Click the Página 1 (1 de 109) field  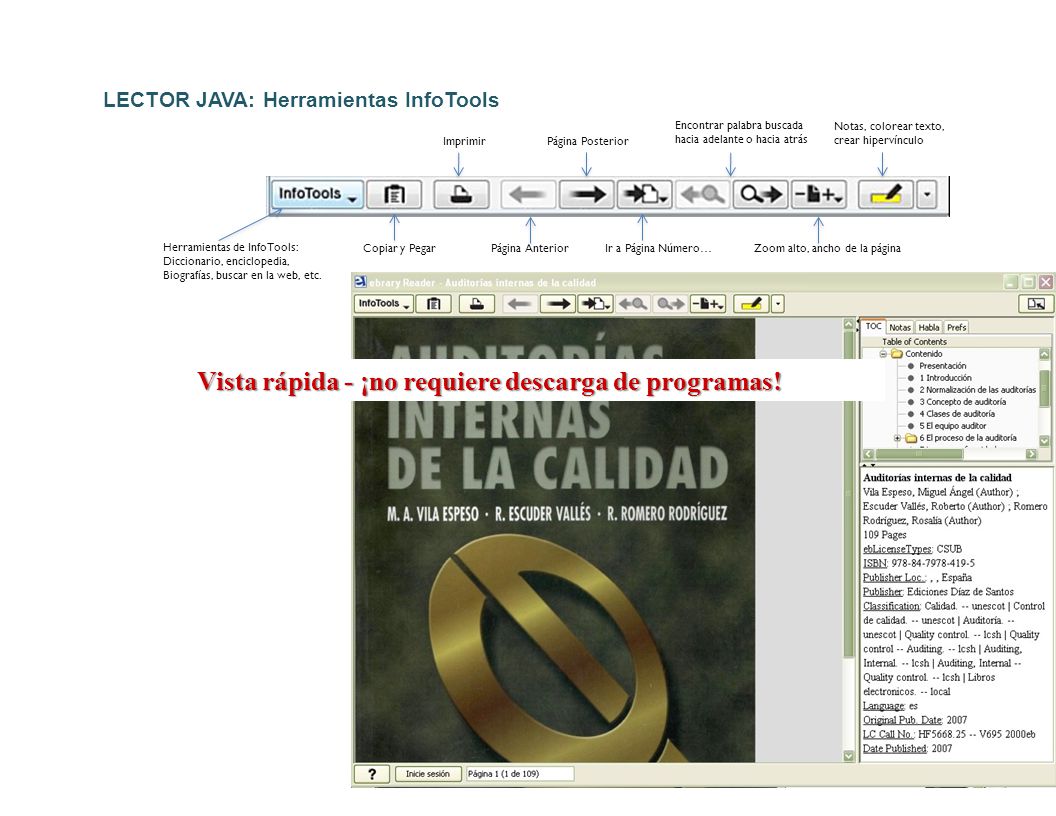[520, 774]
